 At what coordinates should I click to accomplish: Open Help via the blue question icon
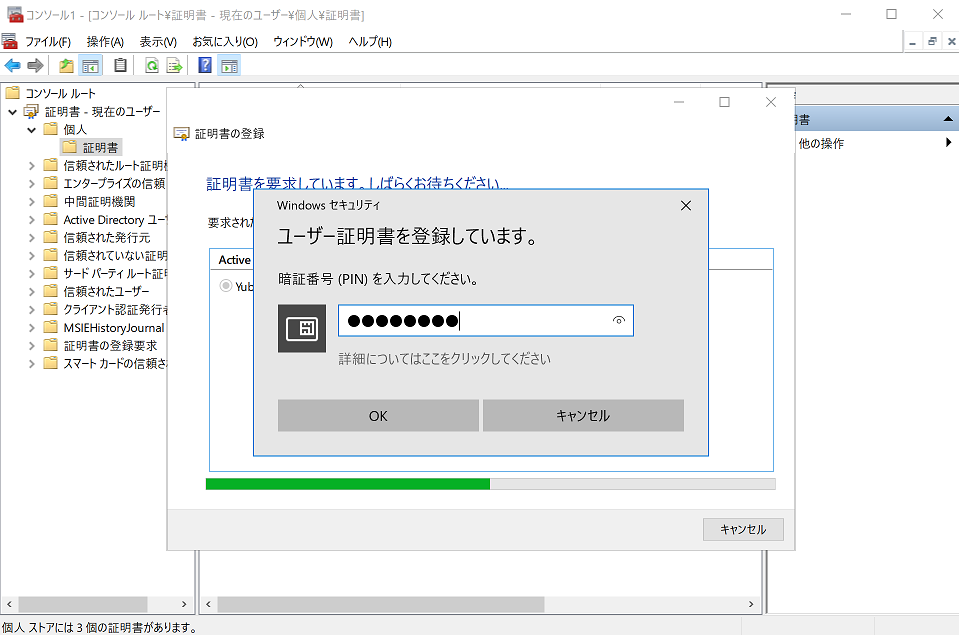point(205,66)
